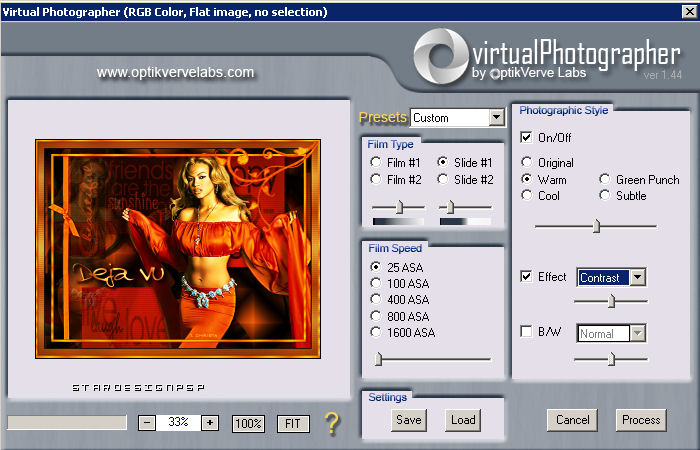Set preview zoom to 100%
Screen dimensions: 700x450
point(248,424)
